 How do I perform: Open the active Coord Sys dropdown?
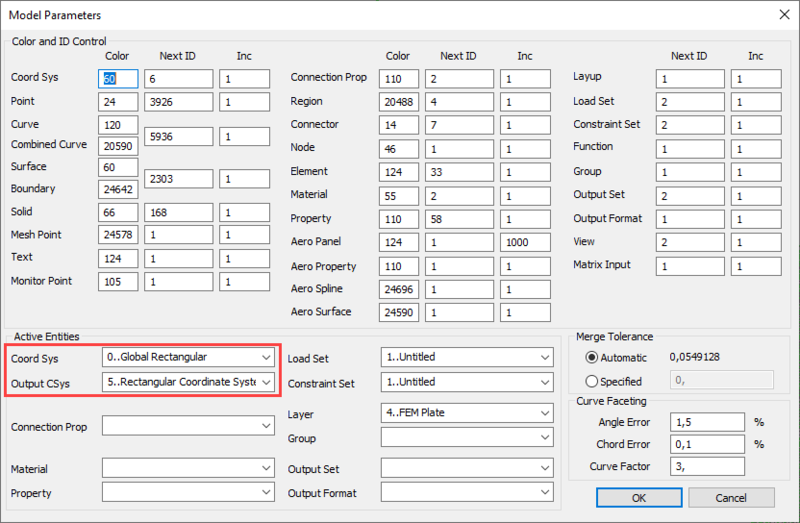tap(188, 357)
